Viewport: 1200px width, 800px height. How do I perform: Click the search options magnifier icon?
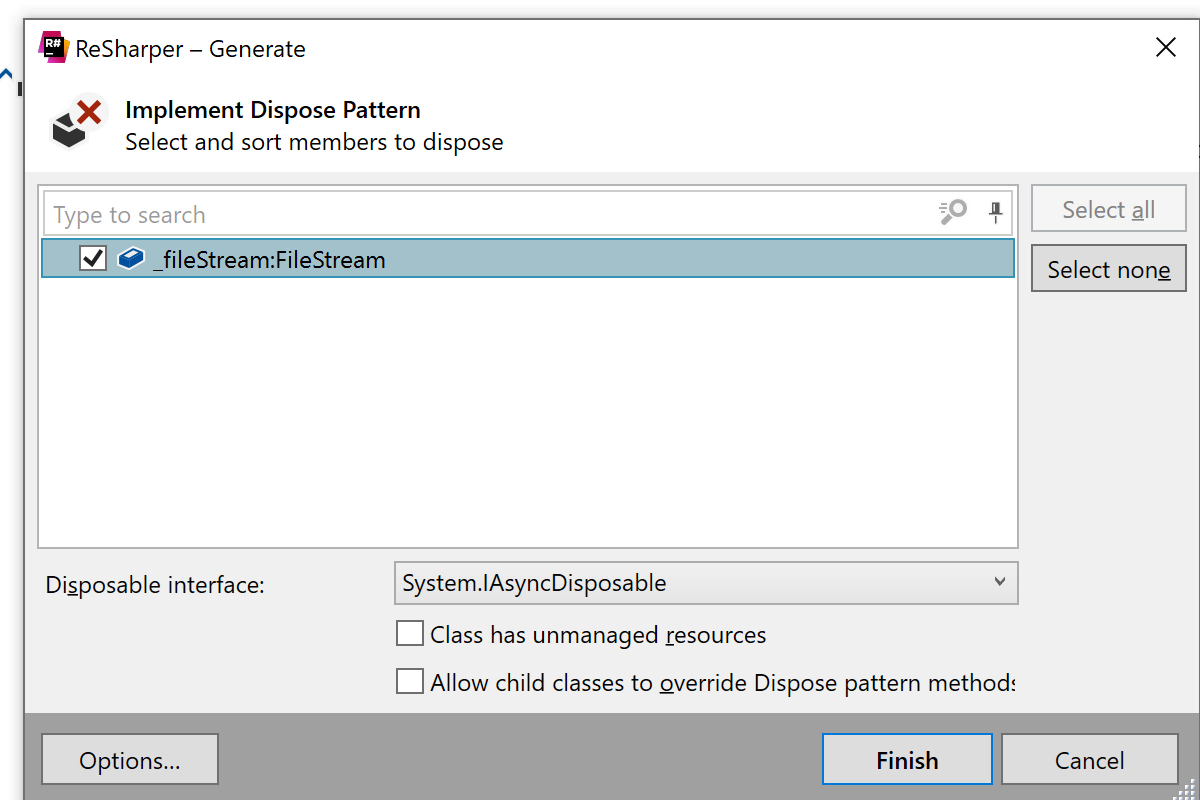coord(953,212)
